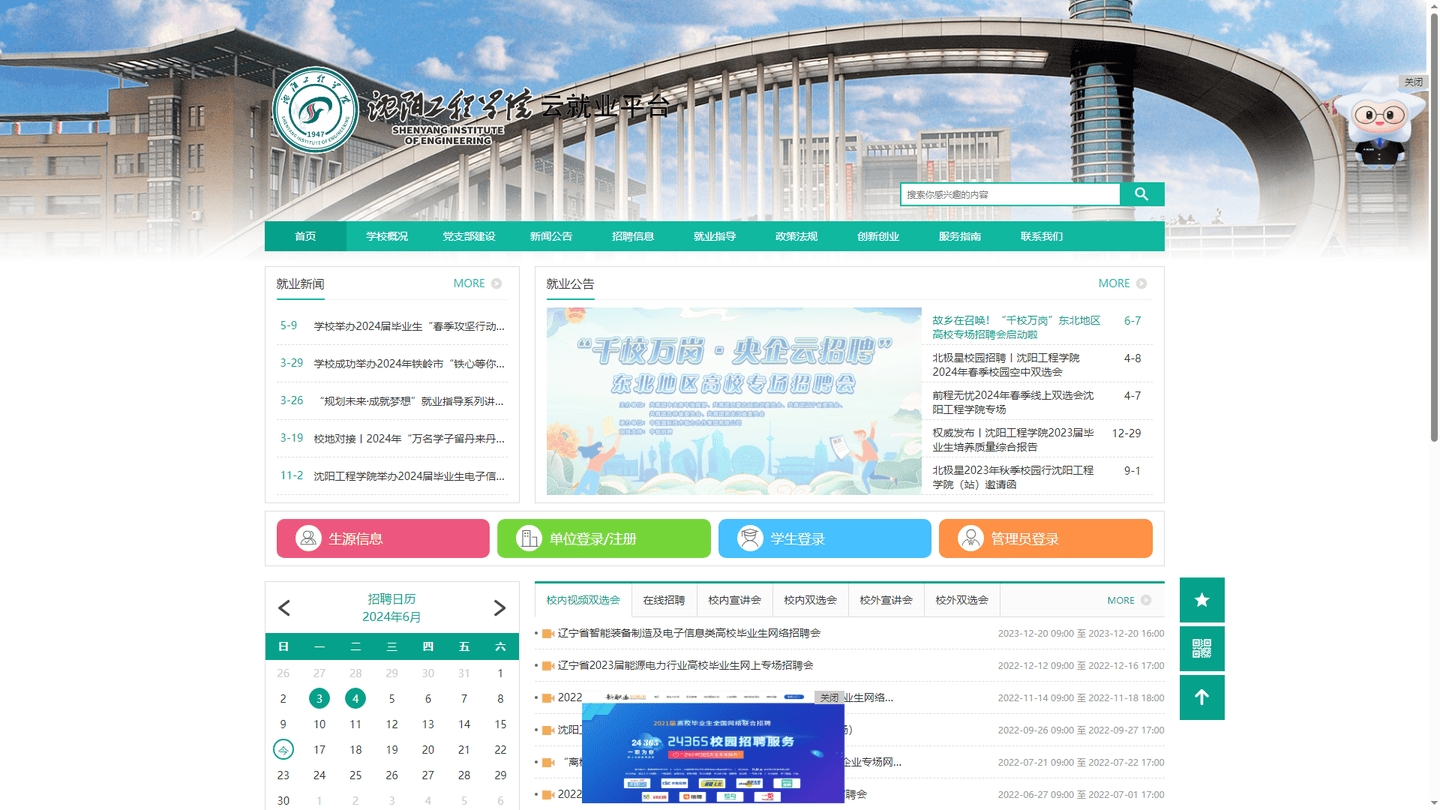The image size is (1440, 810).
Task: Switch to the 校外宣讲会 tab
Action: pos(886,600)
